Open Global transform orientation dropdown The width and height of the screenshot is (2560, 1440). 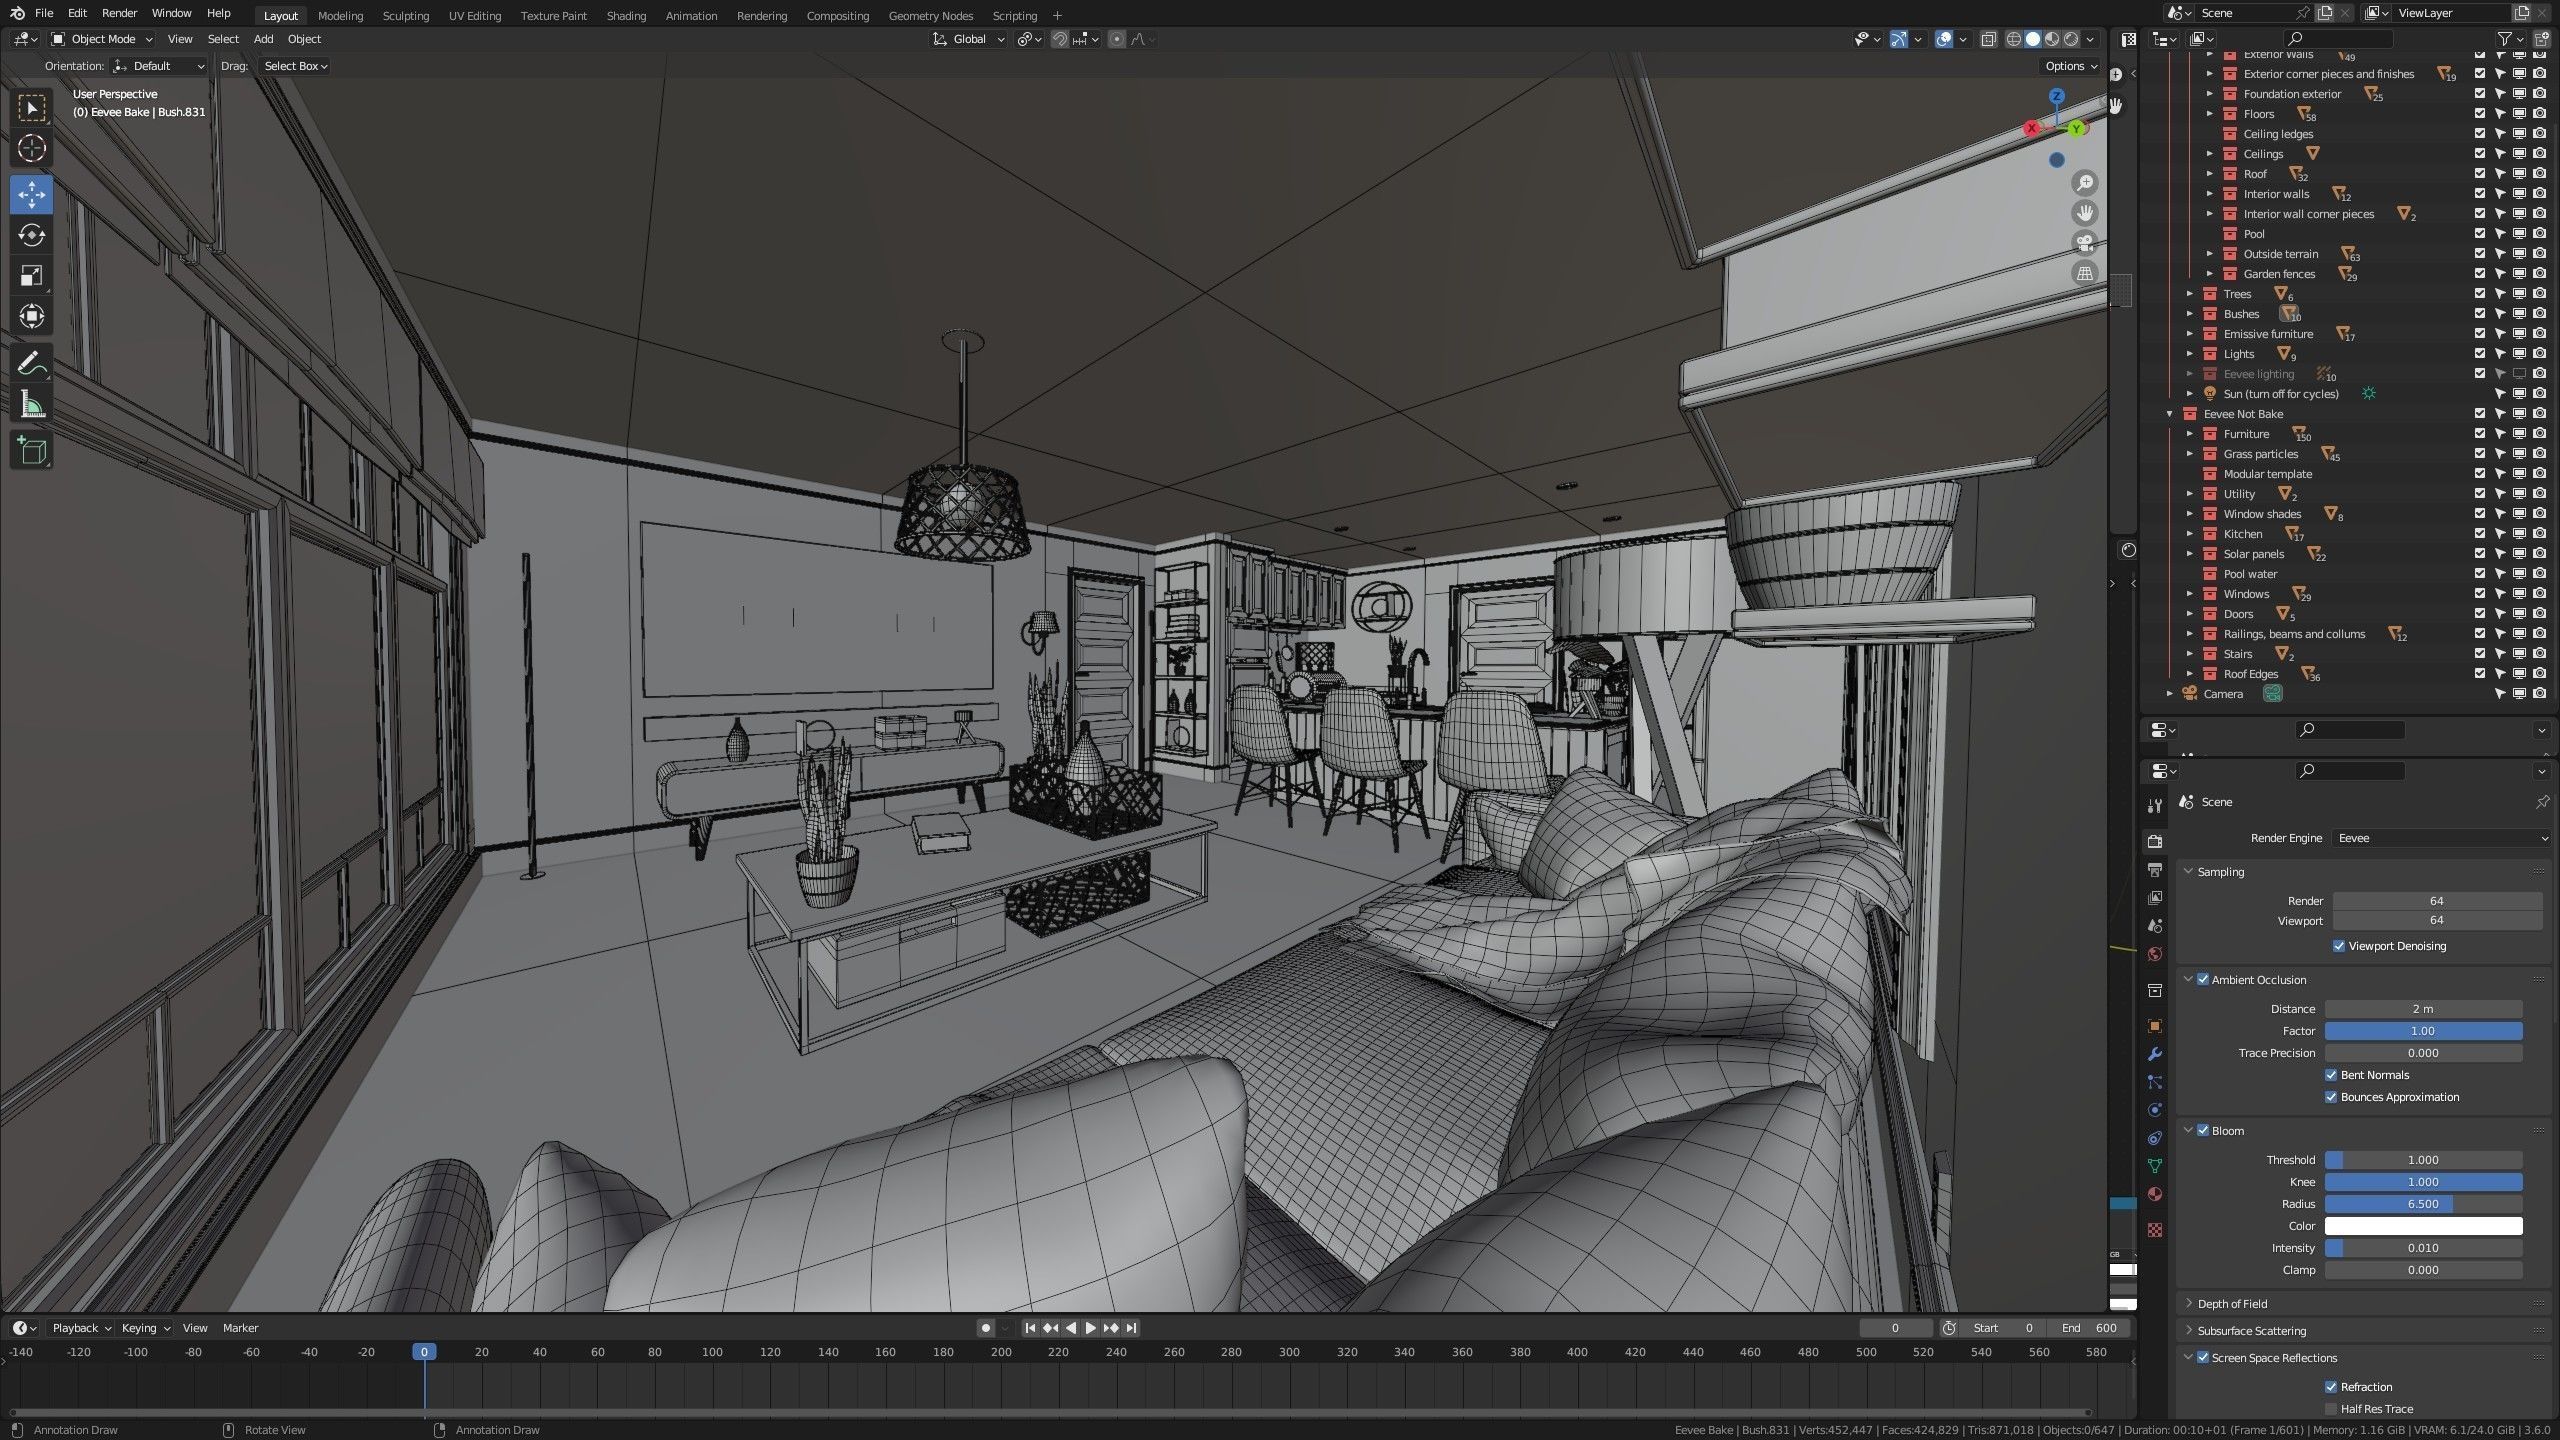(x=968, y=39)
